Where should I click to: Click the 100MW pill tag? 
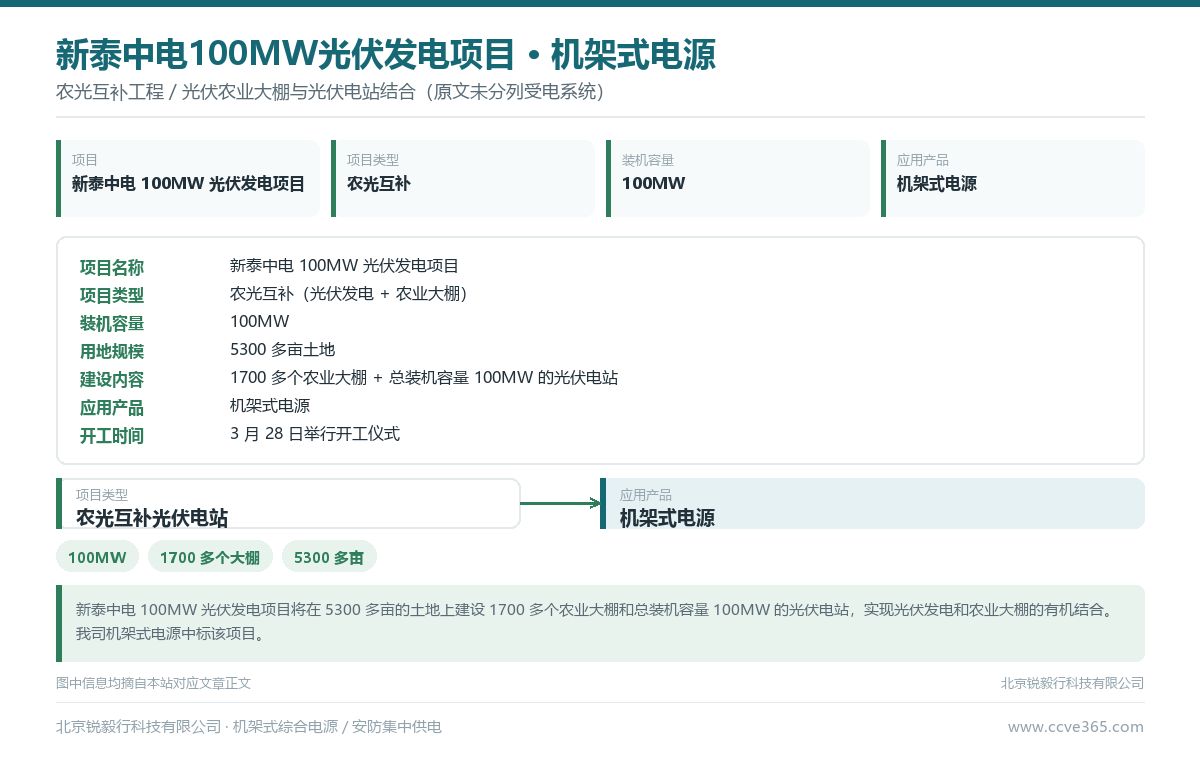click(x=97, y=557)
